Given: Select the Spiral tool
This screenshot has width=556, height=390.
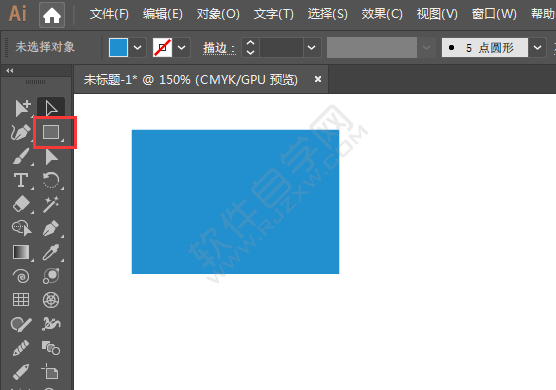Looking at the screenshot, I should 21,276.
